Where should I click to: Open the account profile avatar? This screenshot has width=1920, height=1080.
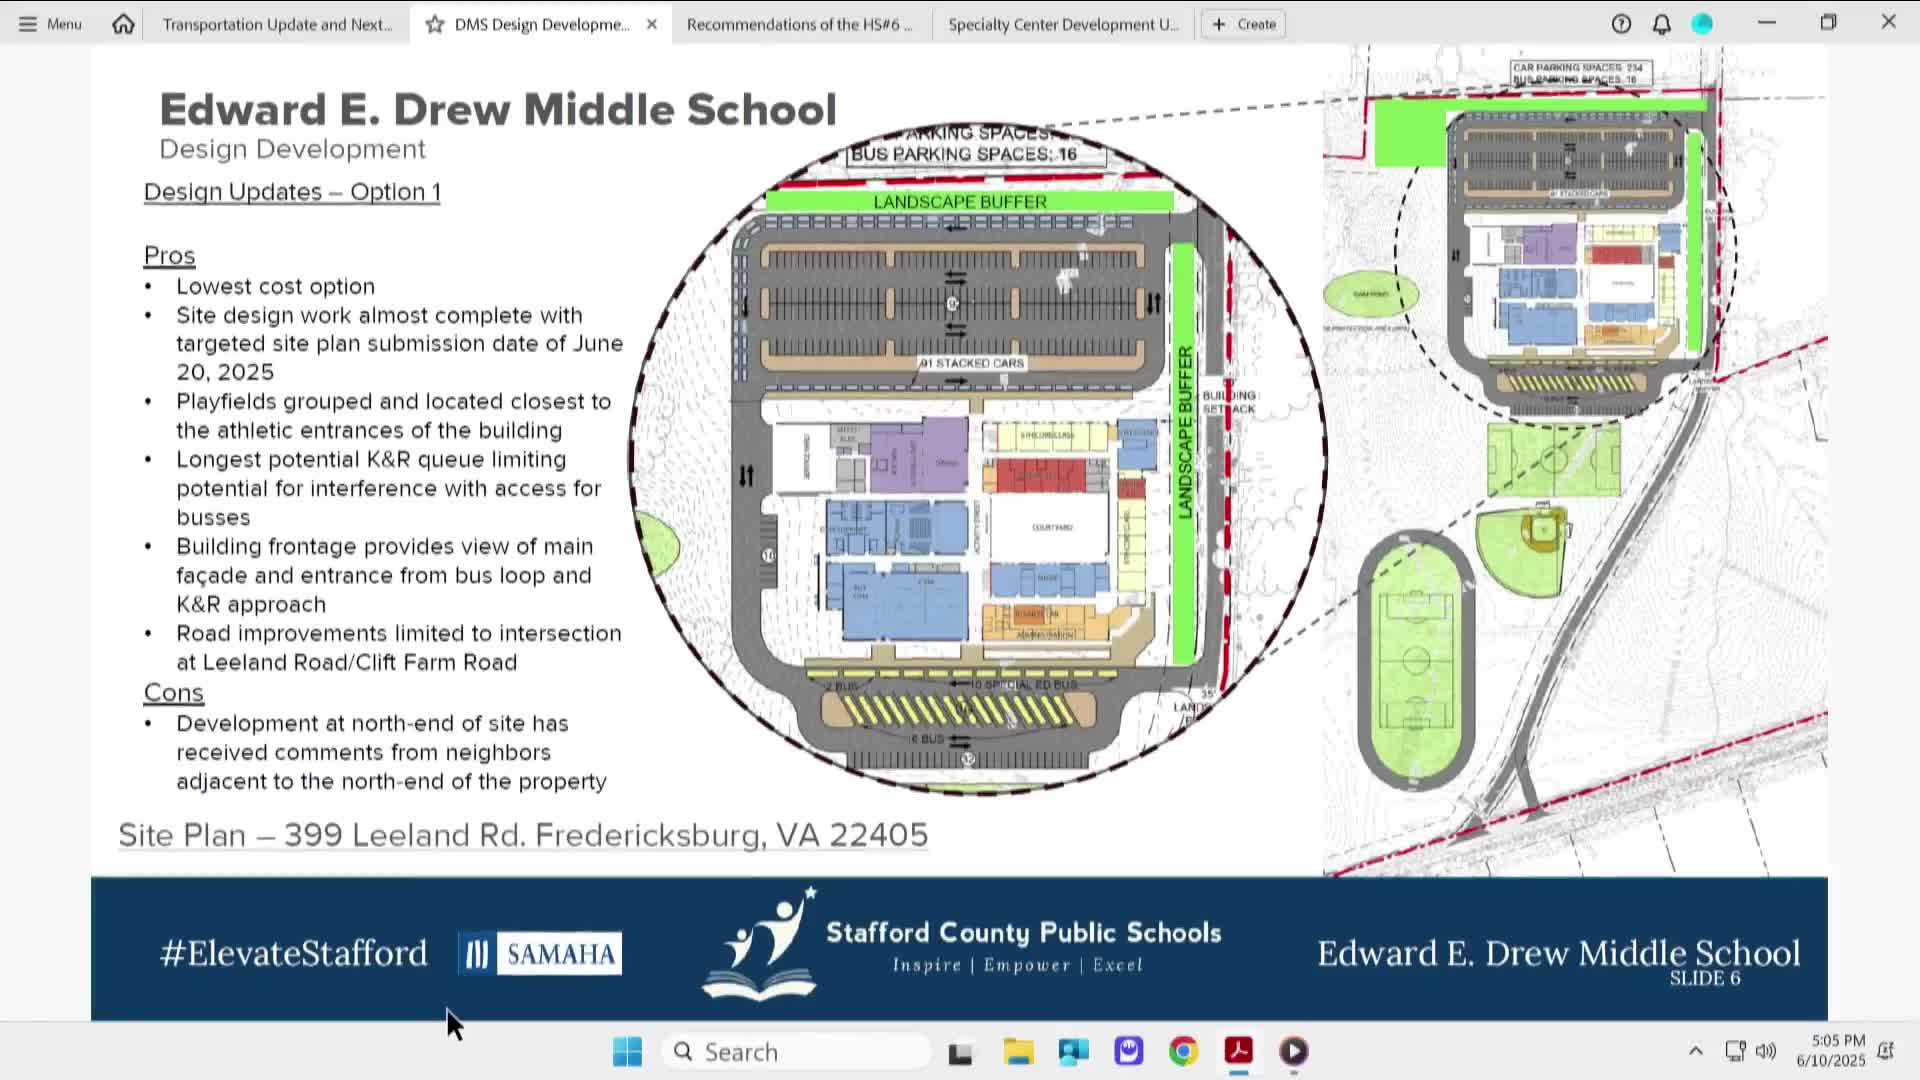[x=1702, y=24]
